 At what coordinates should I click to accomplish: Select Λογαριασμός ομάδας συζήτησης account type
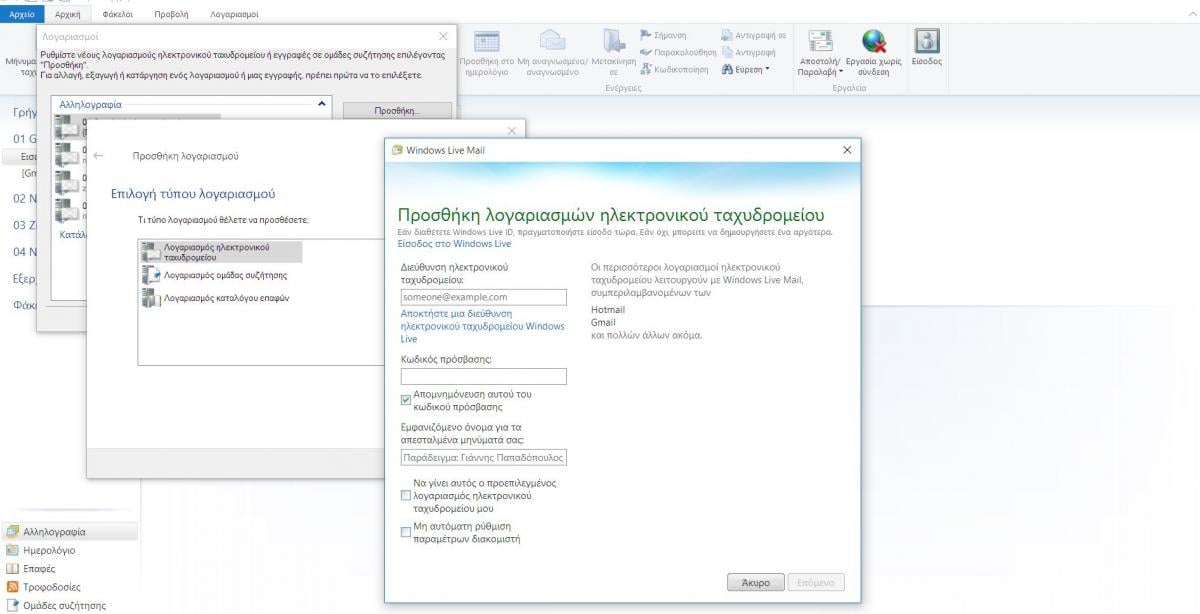pyautogui.click(x=215, y=274)
